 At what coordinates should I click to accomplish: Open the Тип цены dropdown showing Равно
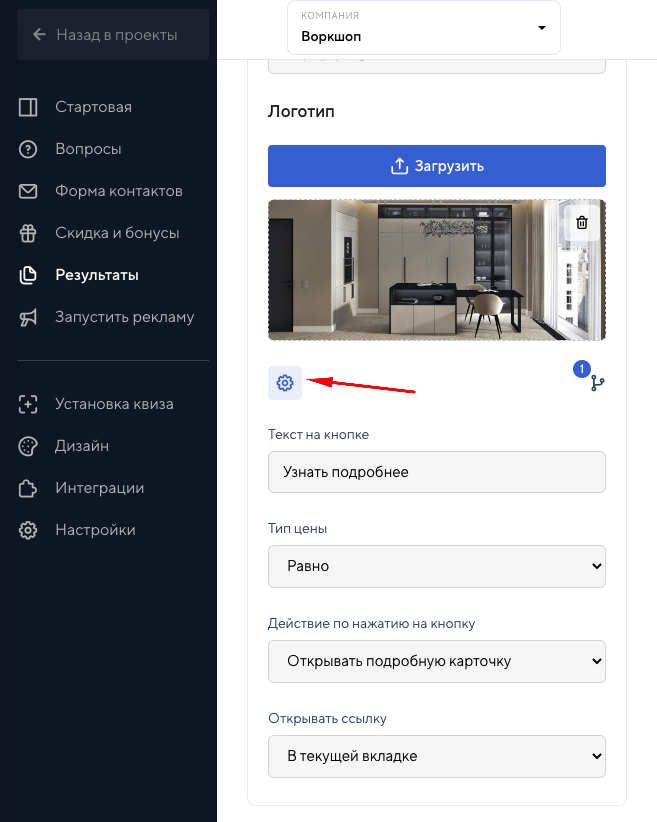tap(437, 566)
